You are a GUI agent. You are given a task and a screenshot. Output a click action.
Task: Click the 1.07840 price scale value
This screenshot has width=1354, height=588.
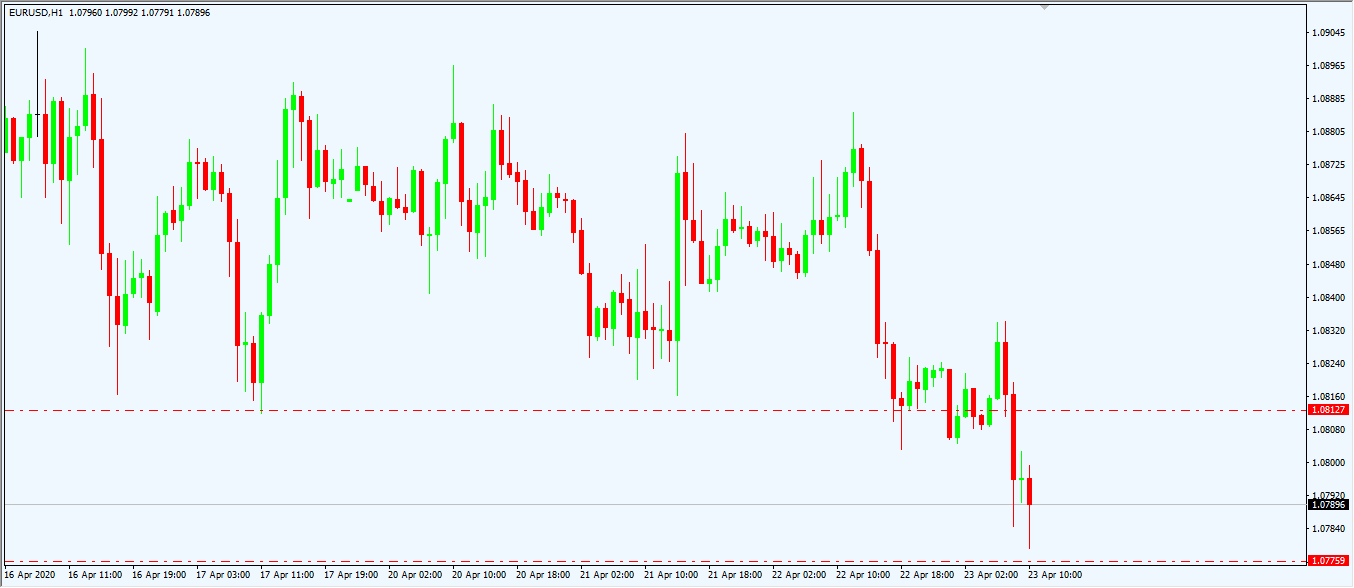[x=1328, y=529]
